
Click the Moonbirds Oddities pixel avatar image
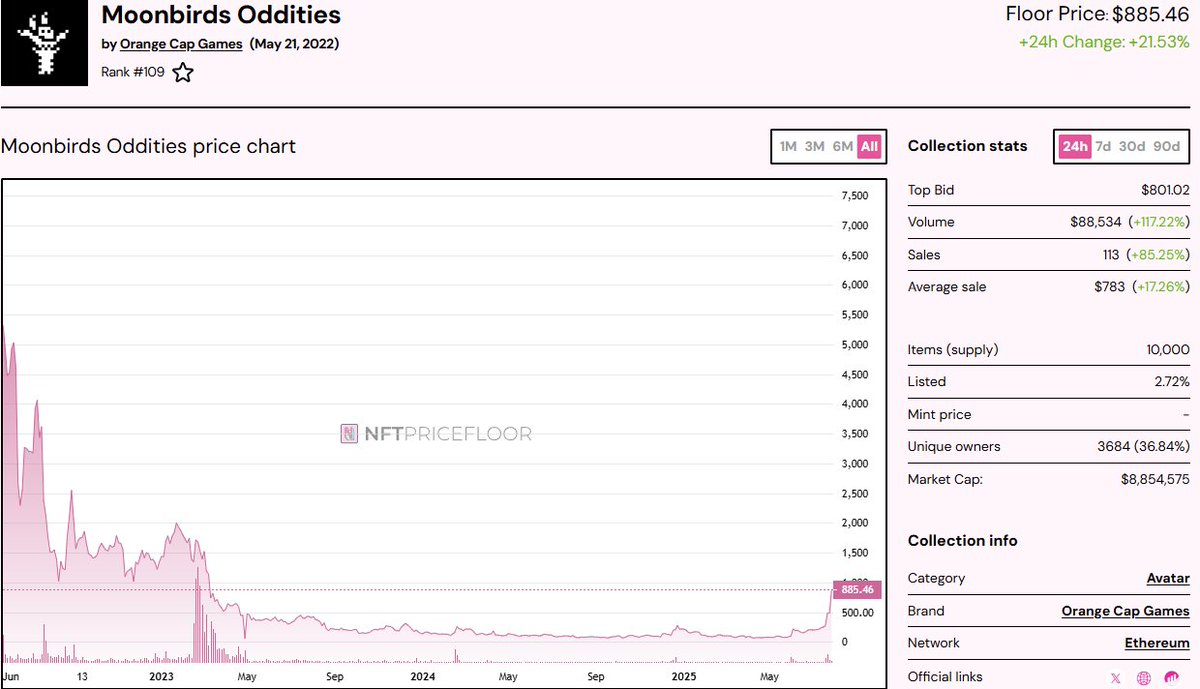[x=44, y=43]
